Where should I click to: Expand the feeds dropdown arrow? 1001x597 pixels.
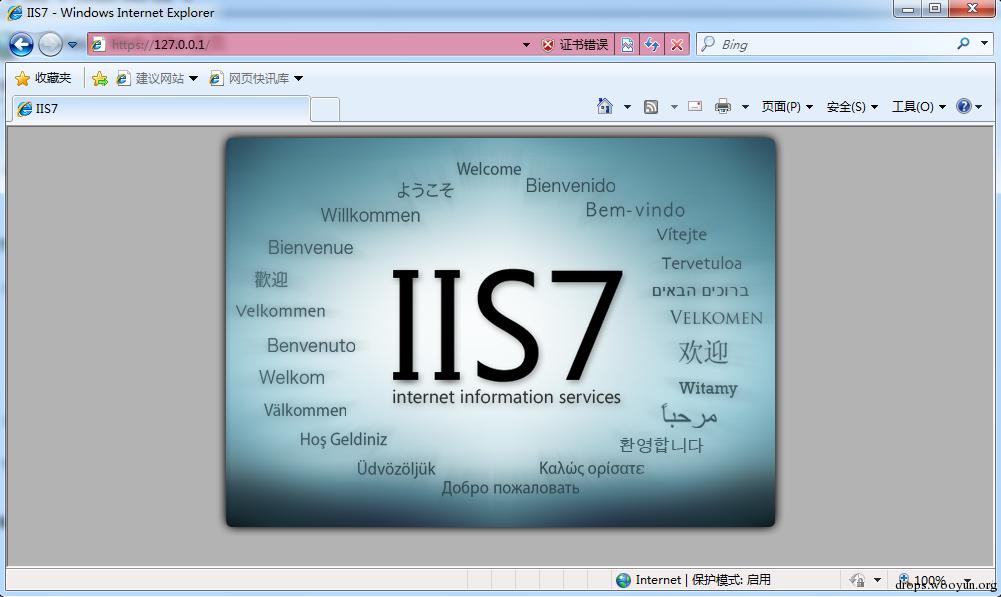point(674,107)
